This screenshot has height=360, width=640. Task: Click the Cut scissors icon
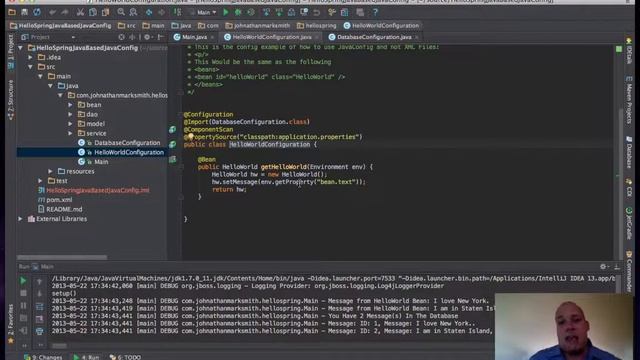(x=80, y=12)
